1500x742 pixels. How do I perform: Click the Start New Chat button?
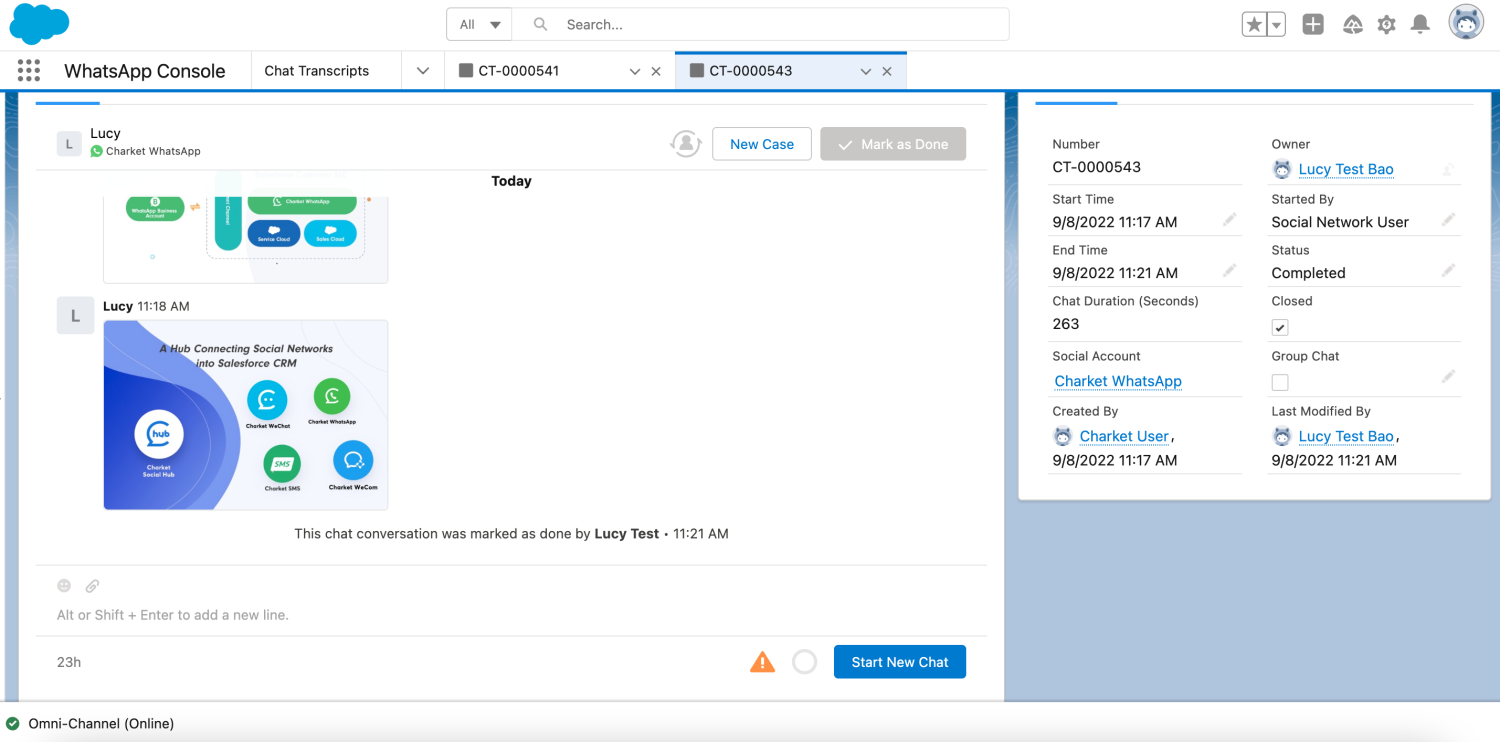tap(900, 662)
